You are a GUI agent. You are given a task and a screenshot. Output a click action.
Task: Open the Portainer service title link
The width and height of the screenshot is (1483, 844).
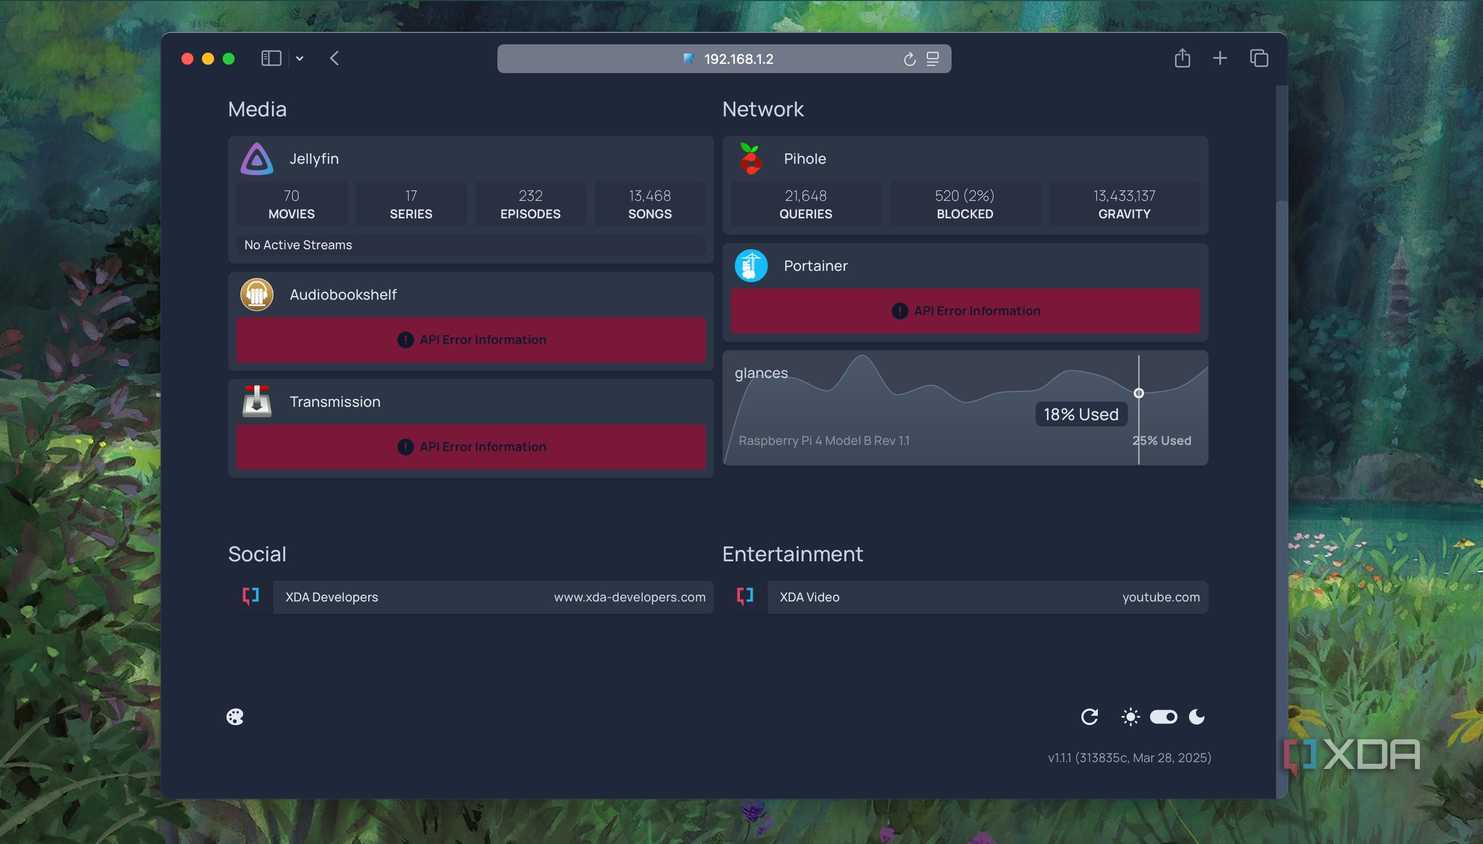(816, 266)
